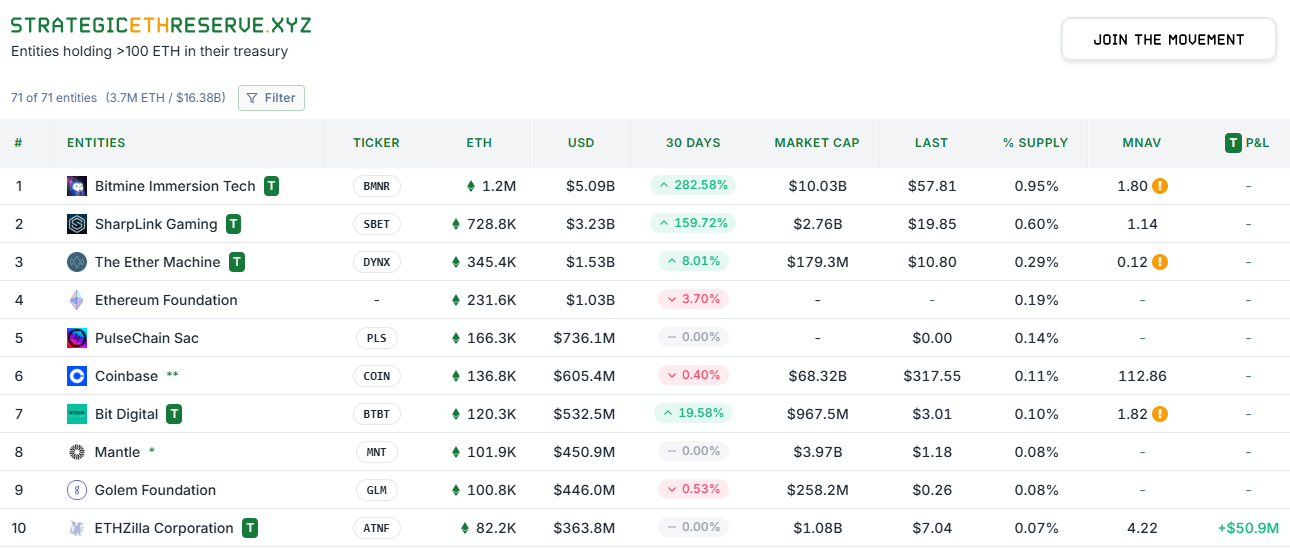Sort table by 30 Days column
1290x550 pixels.
coord(693,143)
